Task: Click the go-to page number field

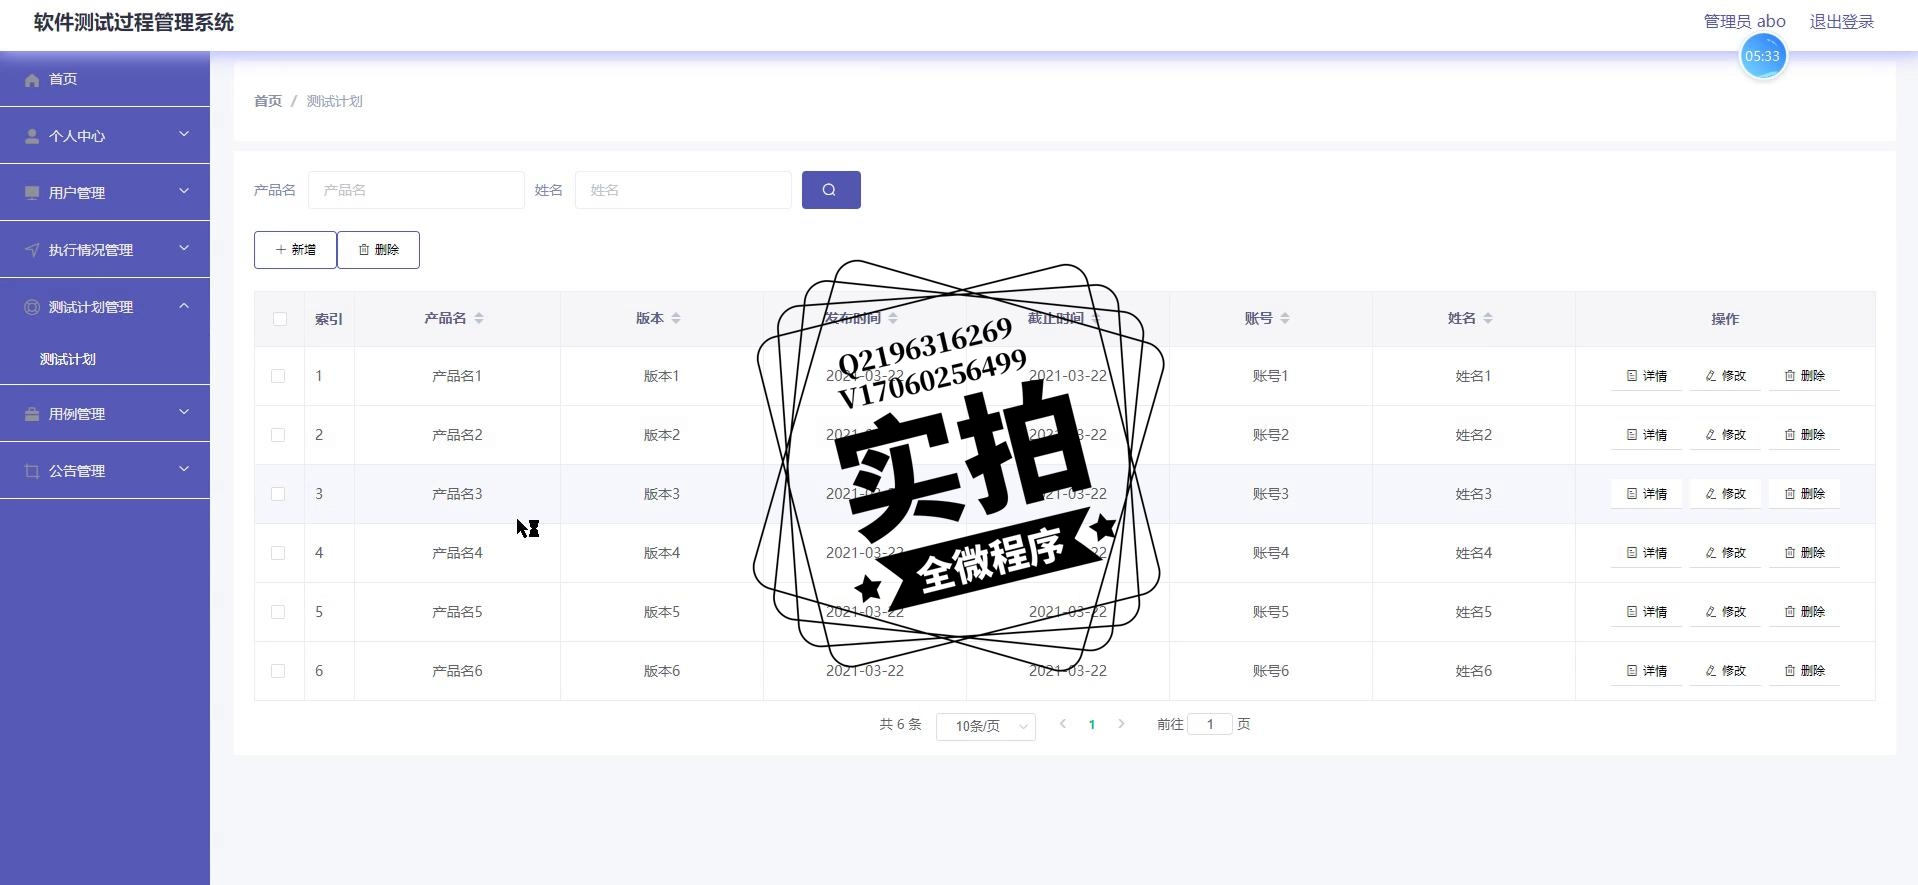Action: tap(1210, 724)
